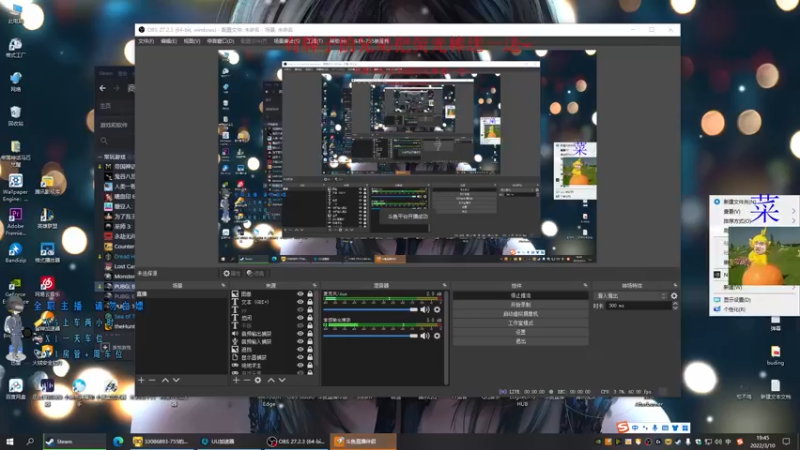800x450 pixels.
Task: Open transition properties gear in 转场特效 panel
Action: 674,296
